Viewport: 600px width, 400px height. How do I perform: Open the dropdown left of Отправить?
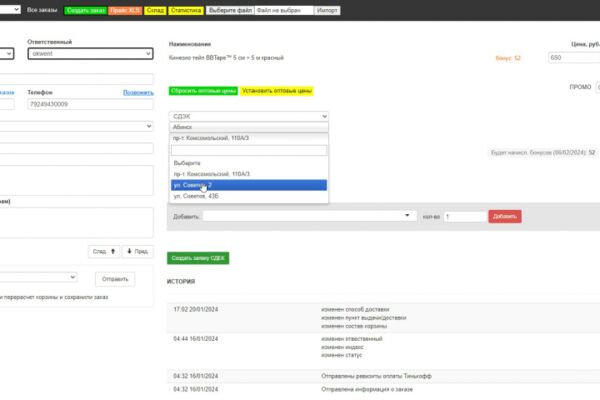(38, 277)
